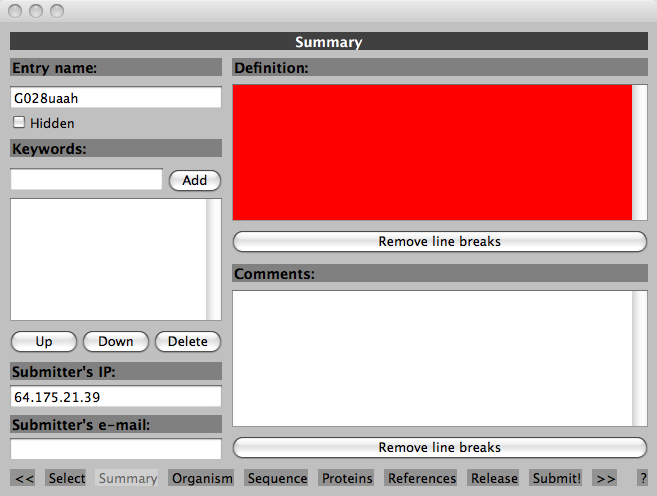
Task: Move keyword Up in list
Action: 43,341
